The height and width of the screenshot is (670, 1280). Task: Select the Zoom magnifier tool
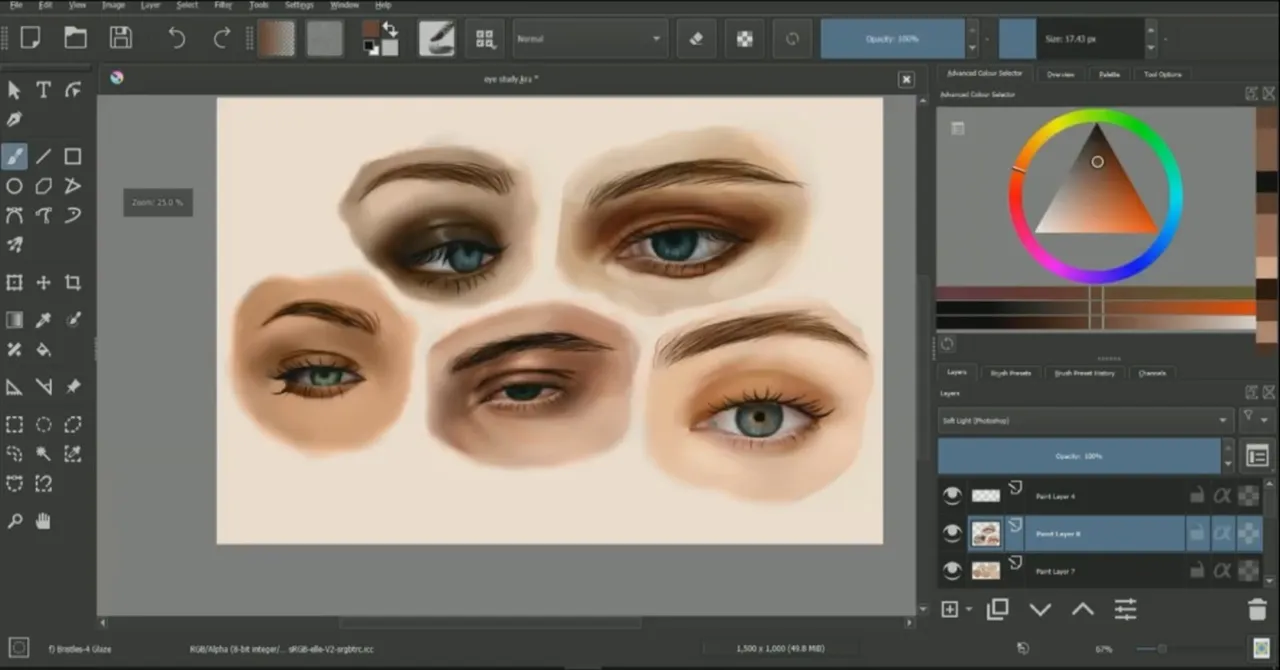tap(14, 521)
